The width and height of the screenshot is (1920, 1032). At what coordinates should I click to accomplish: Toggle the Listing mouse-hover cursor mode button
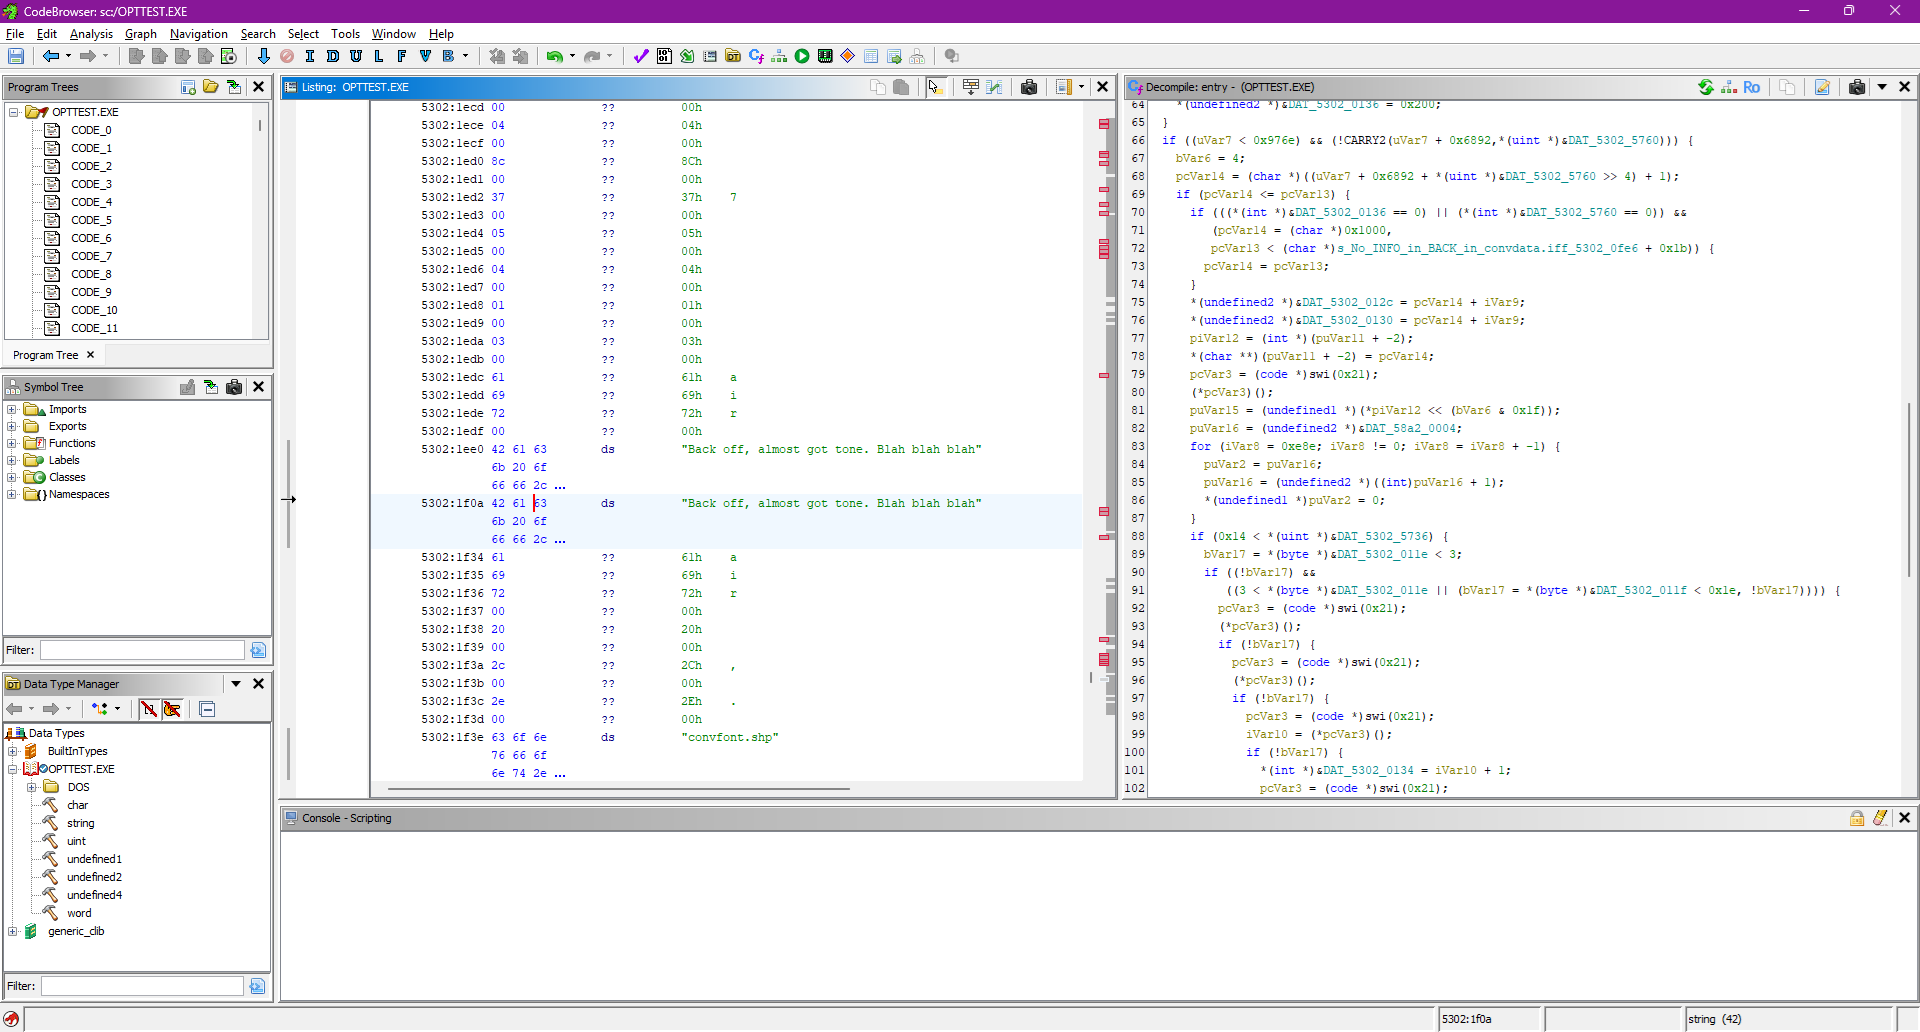pyautogui.click(x=935, y=87)
